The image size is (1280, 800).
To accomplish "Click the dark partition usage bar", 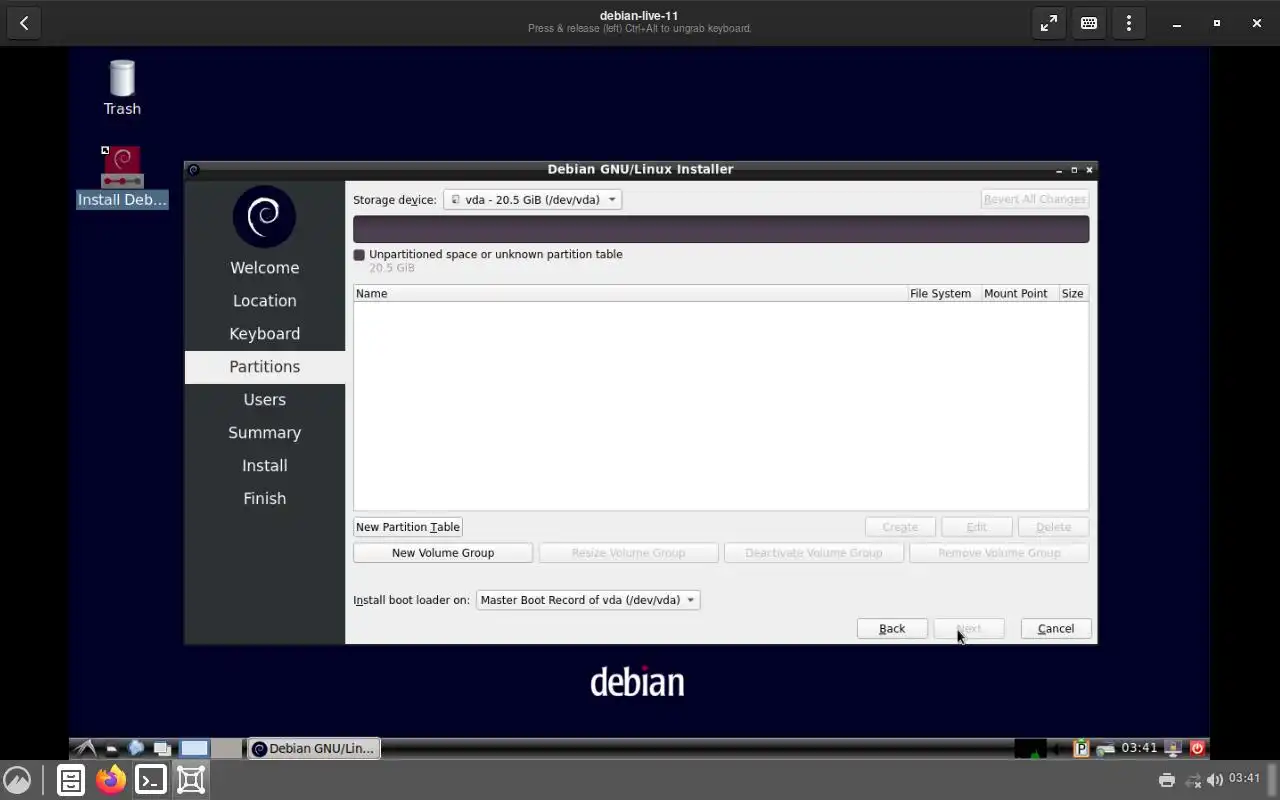I will [x=721, y=229].
